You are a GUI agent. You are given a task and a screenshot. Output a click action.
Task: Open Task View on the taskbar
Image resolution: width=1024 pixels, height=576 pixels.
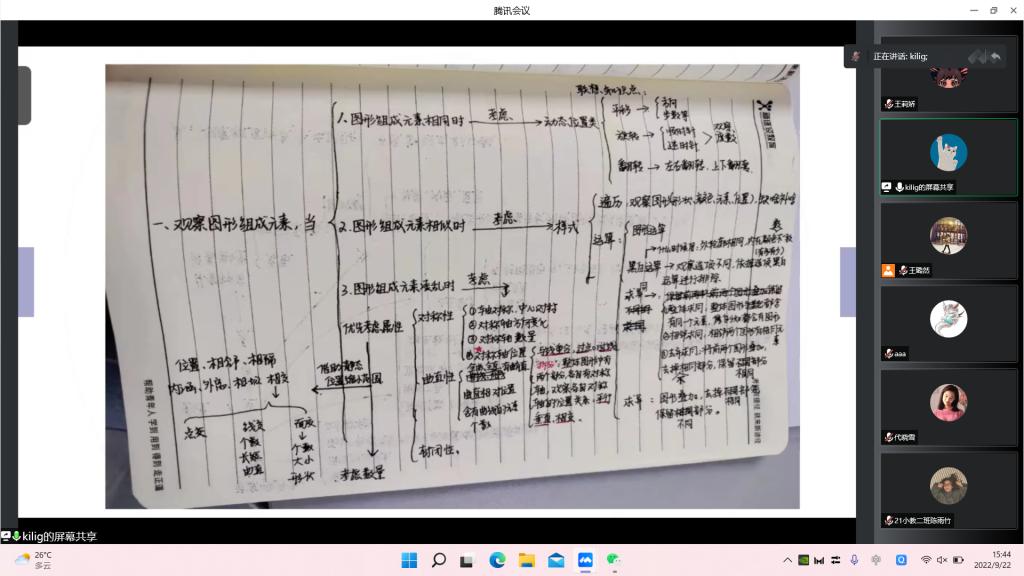467,560
